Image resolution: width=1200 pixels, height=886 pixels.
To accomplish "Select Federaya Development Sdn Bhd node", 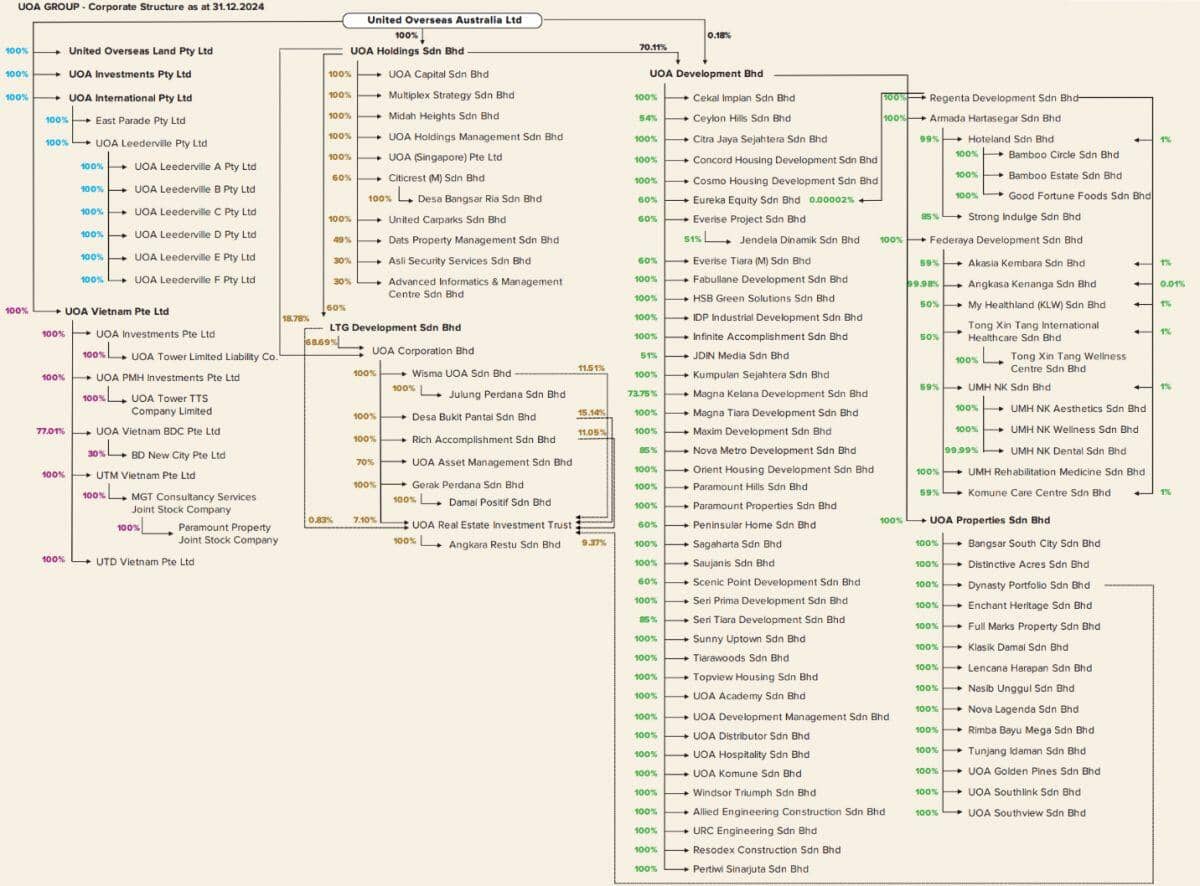I will pos(1006,240).
